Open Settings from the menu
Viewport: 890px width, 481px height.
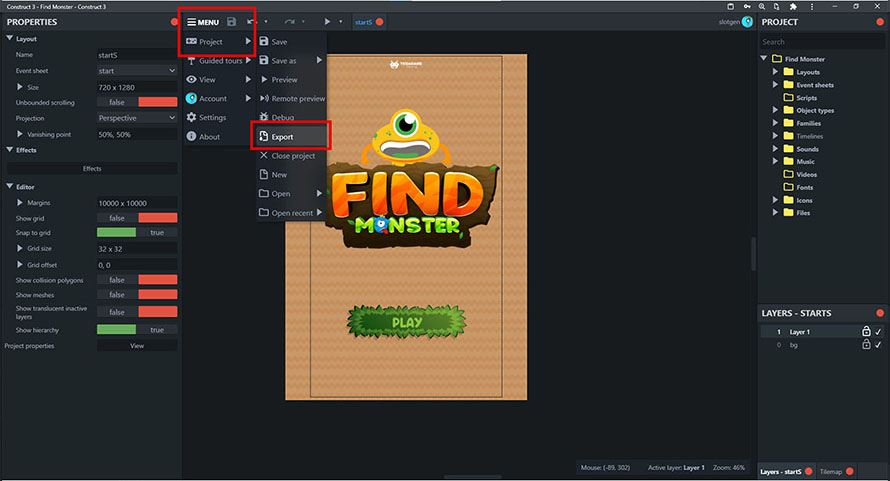pos(218,118)
